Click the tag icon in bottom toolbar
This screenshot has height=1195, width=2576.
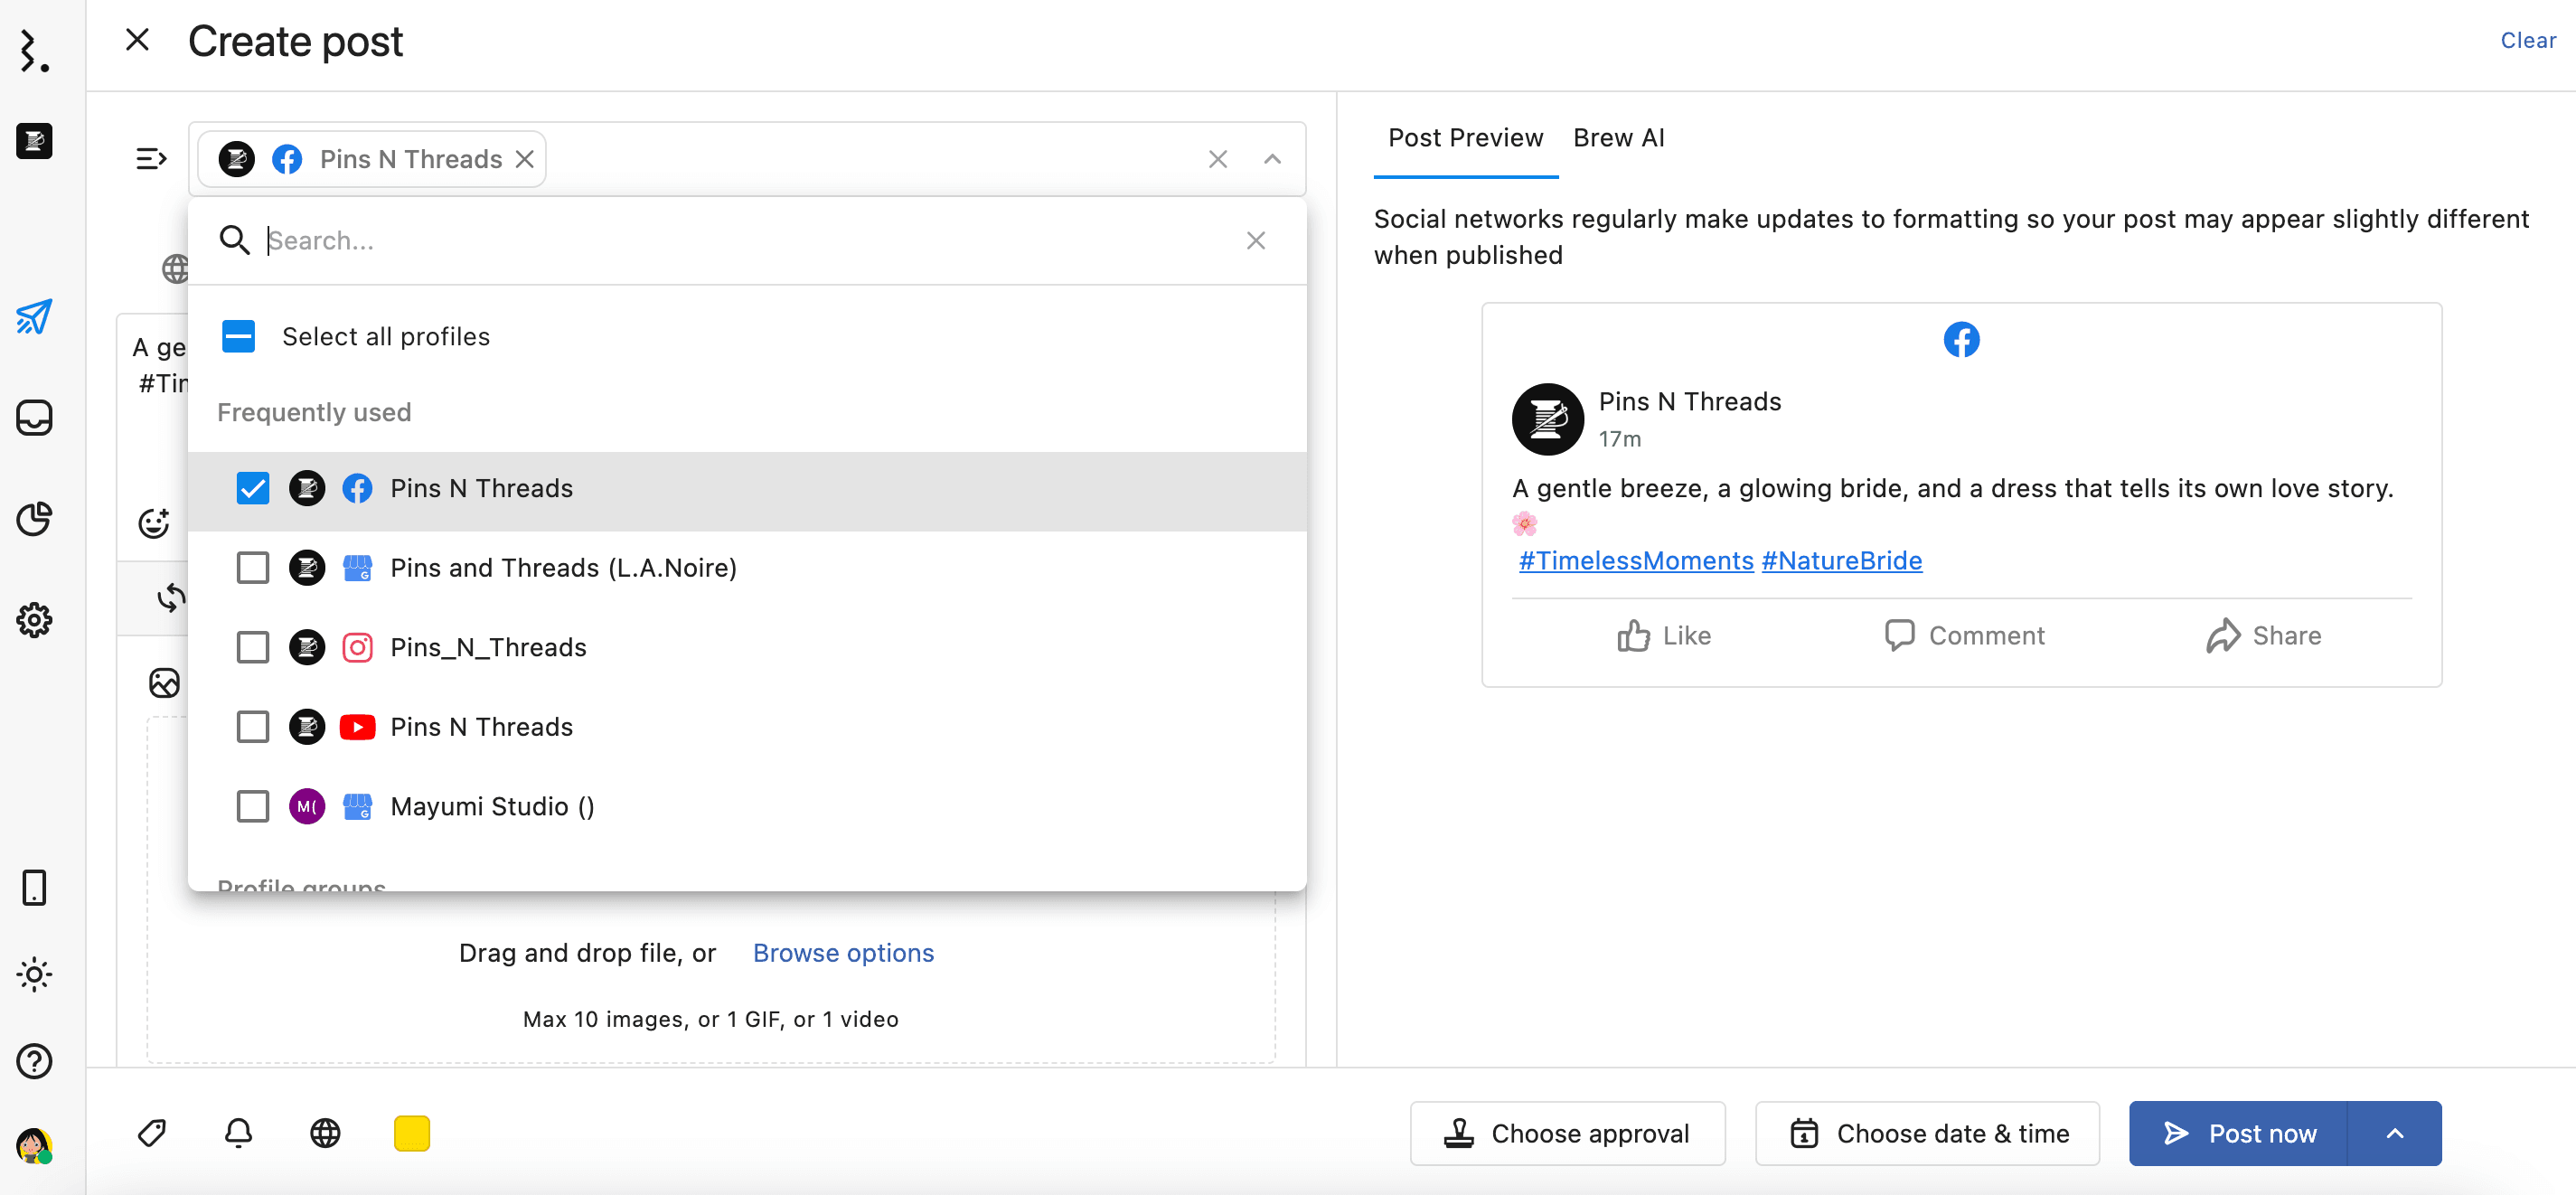coord(152,1133)
